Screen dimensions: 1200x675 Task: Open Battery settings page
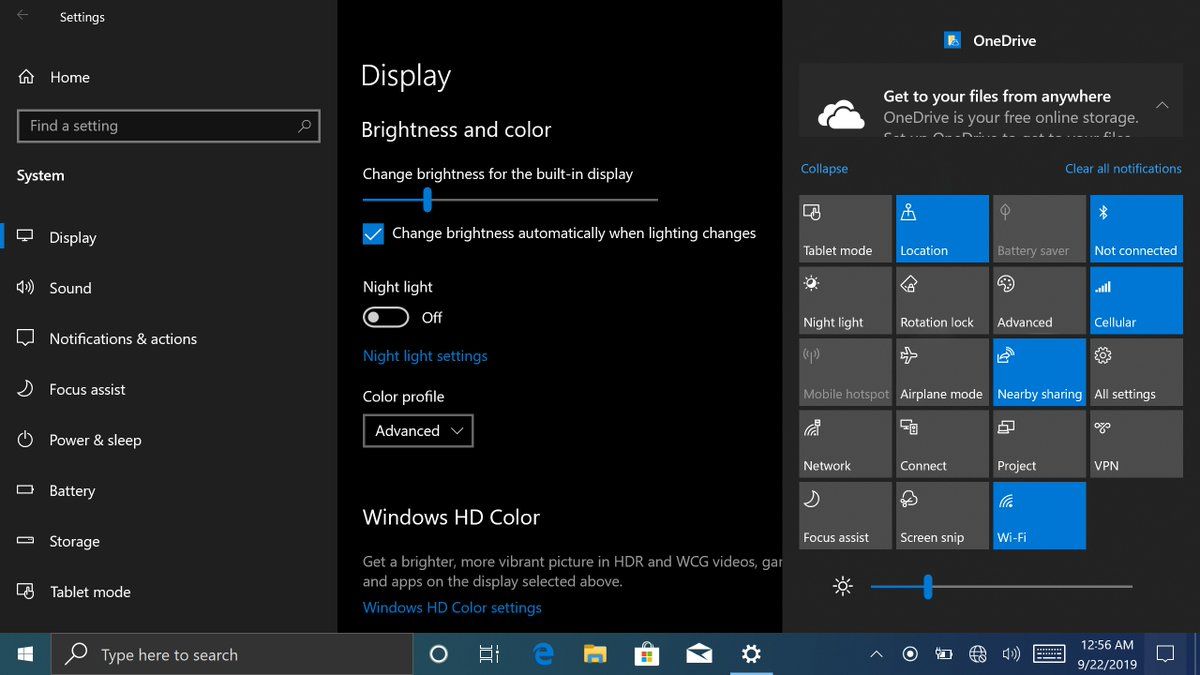tap(168, 491)
